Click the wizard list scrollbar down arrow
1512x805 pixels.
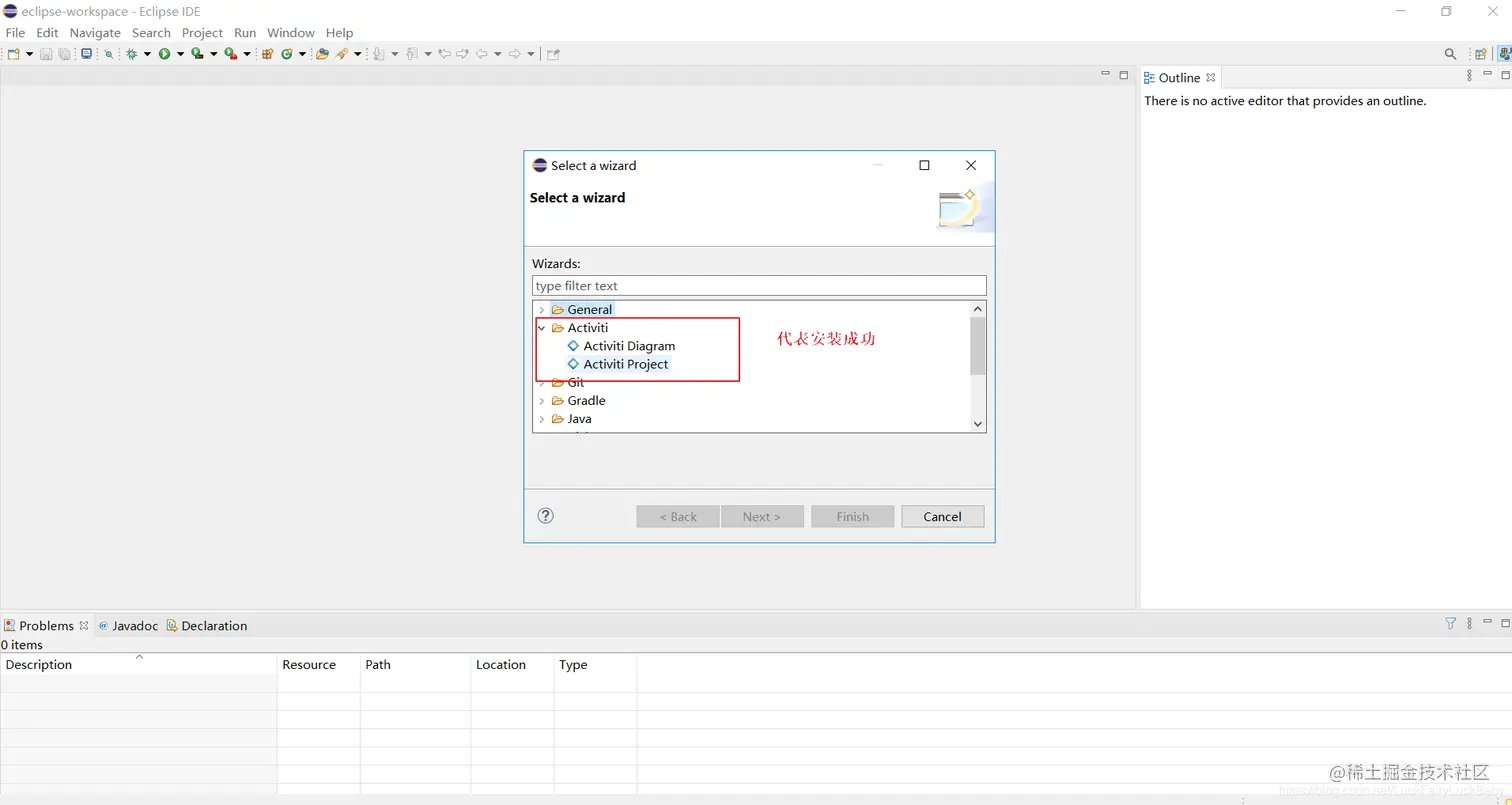(x=978, y=424)
